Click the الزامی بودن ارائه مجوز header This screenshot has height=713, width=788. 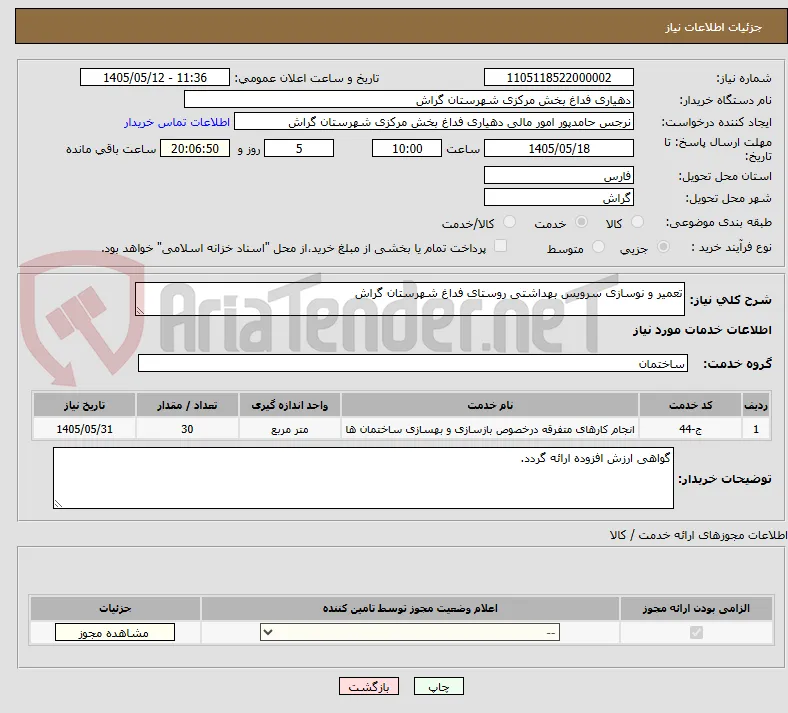[696, 608]
